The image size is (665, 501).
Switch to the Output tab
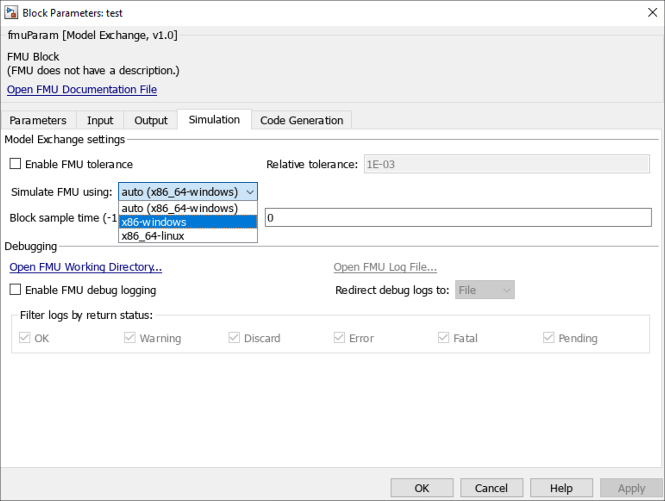[x=151, y=120]
